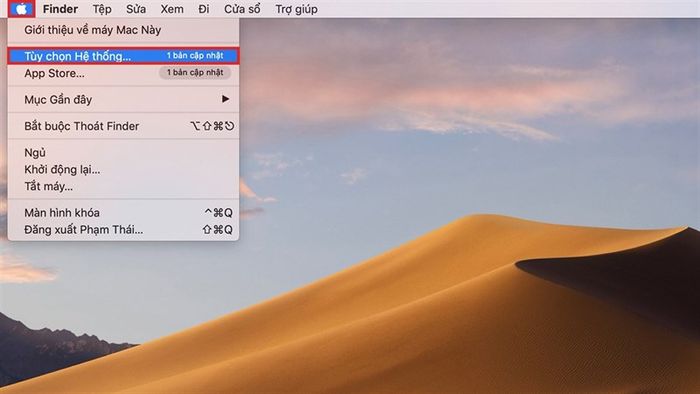Choose Bắt buộc Thoát Finder
This screenshot has width=700, height=394.
123,126
